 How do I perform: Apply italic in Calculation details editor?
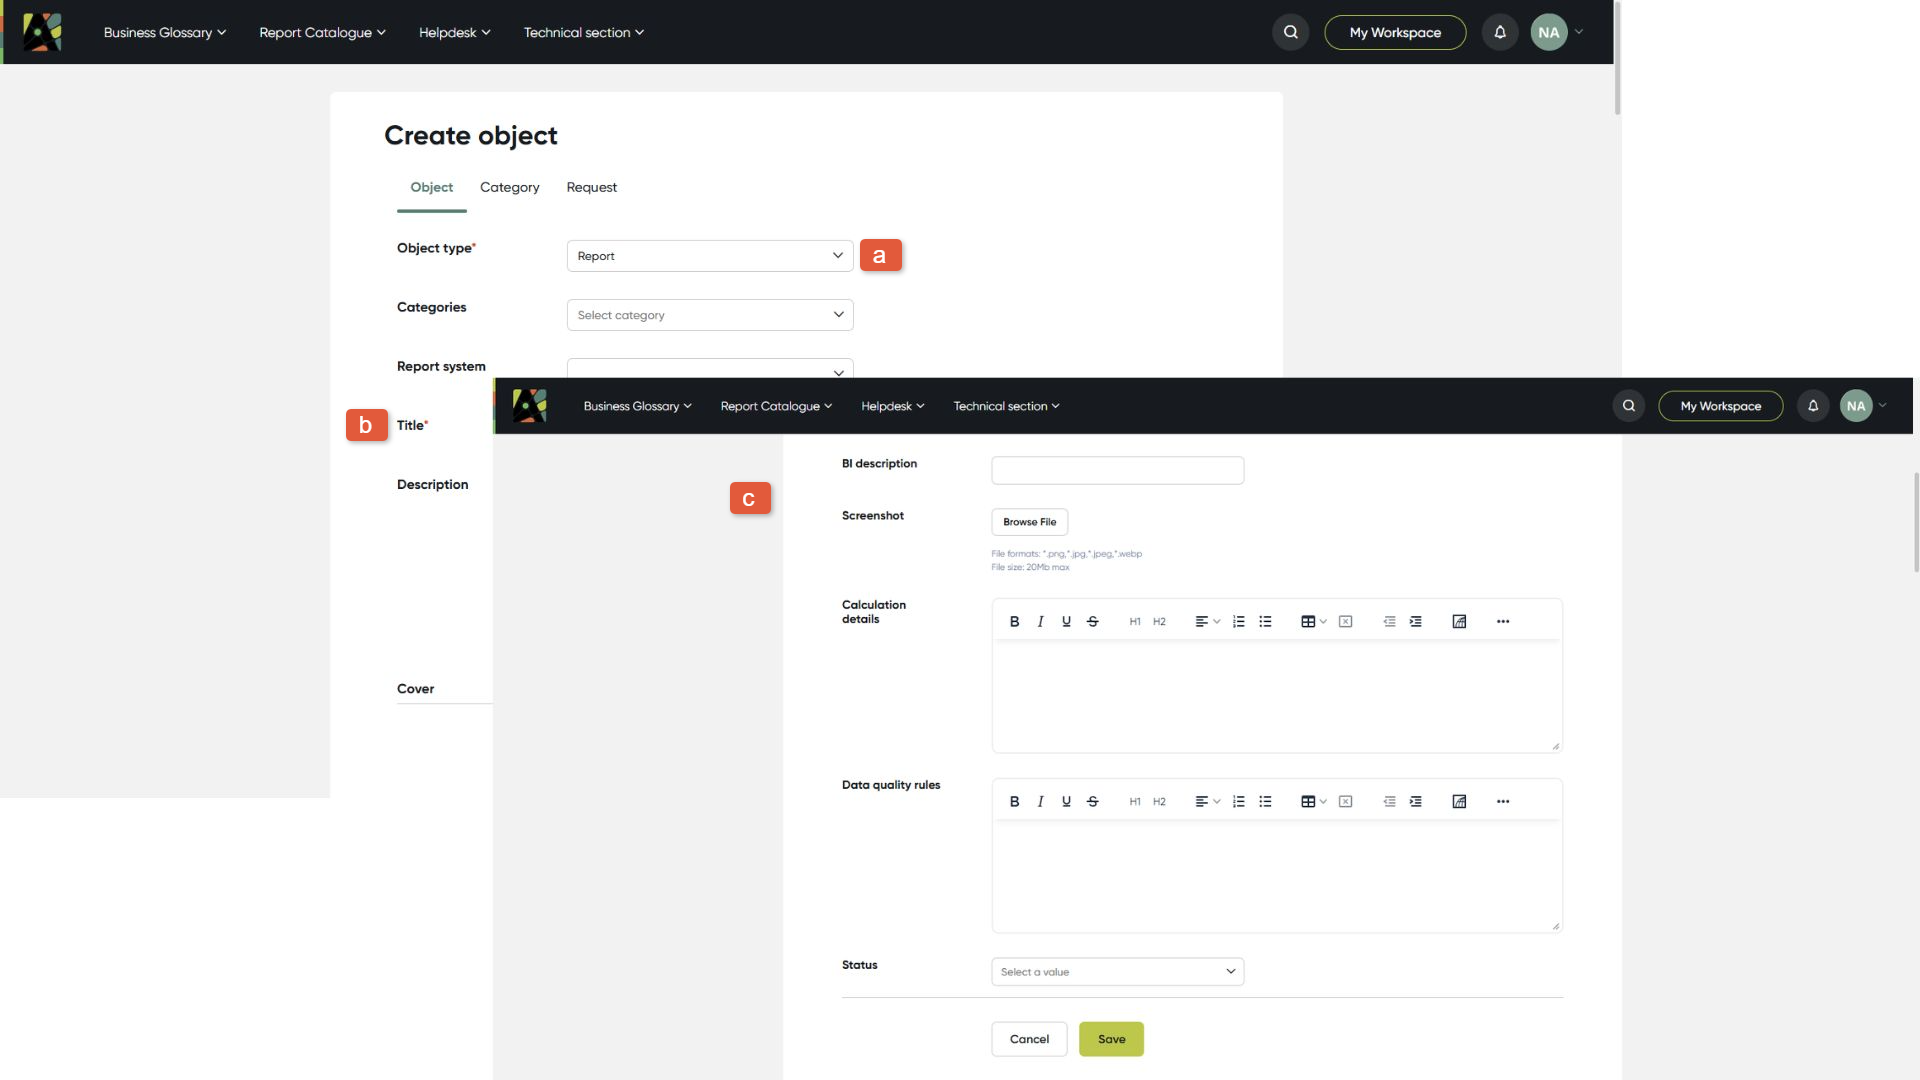[1040, 621]
